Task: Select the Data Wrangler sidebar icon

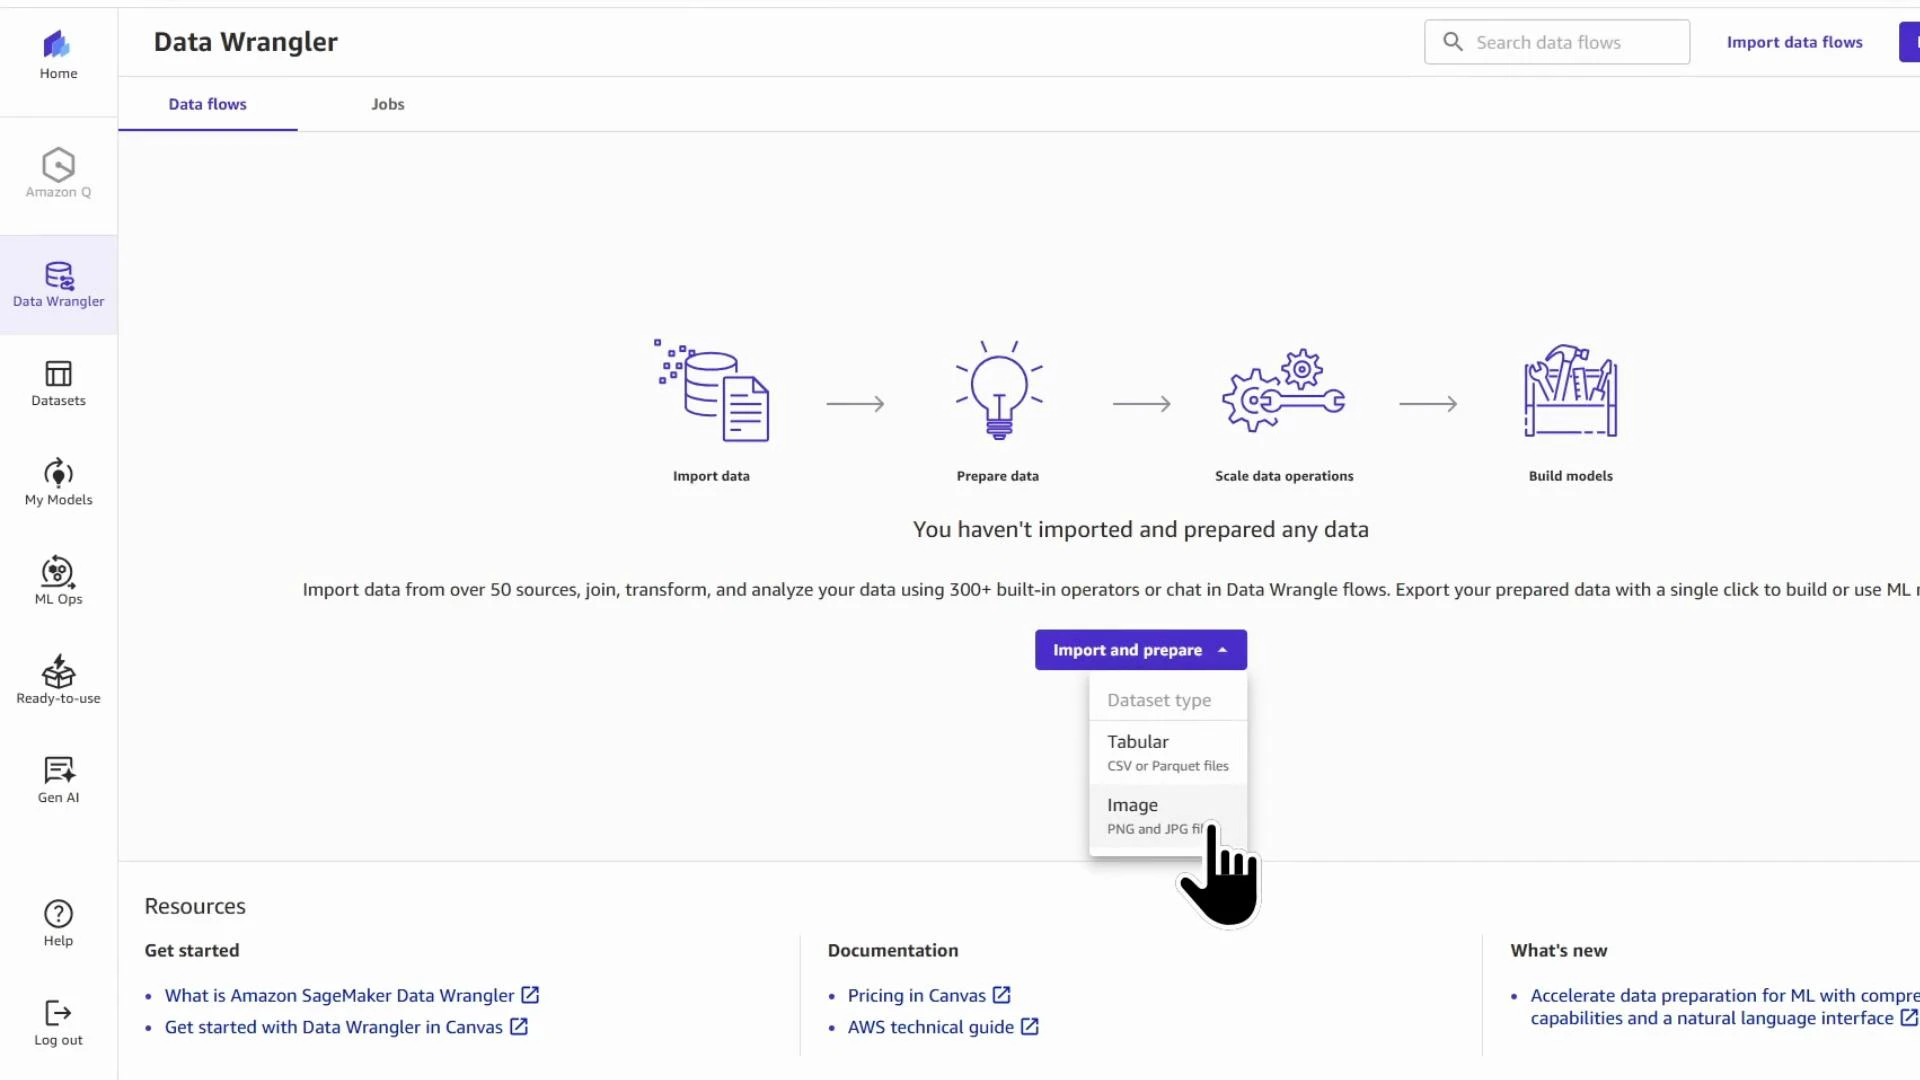Action: click(57, 284)
